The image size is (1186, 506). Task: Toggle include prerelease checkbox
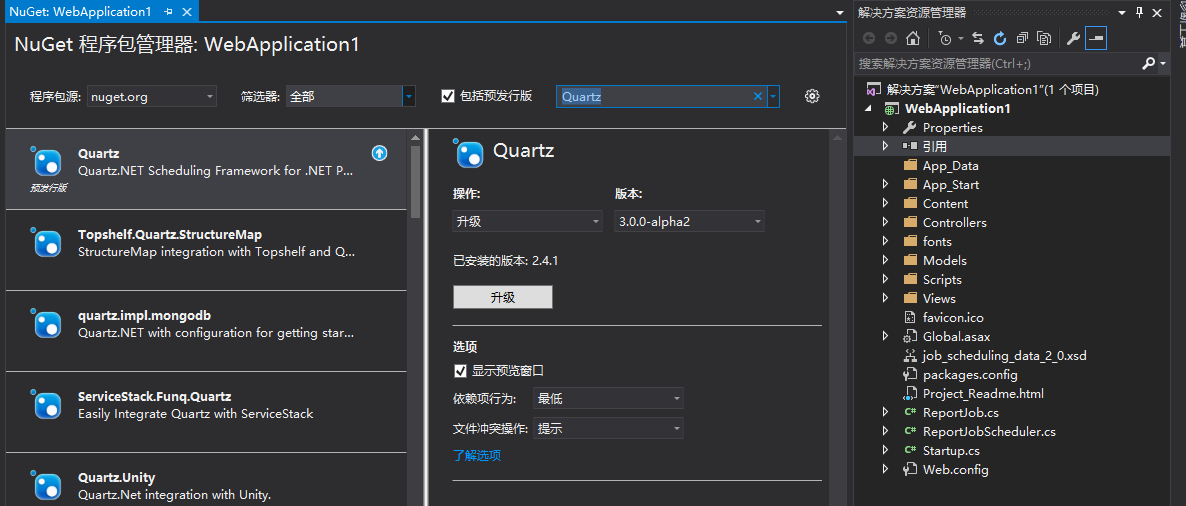(x=448, y=96)
